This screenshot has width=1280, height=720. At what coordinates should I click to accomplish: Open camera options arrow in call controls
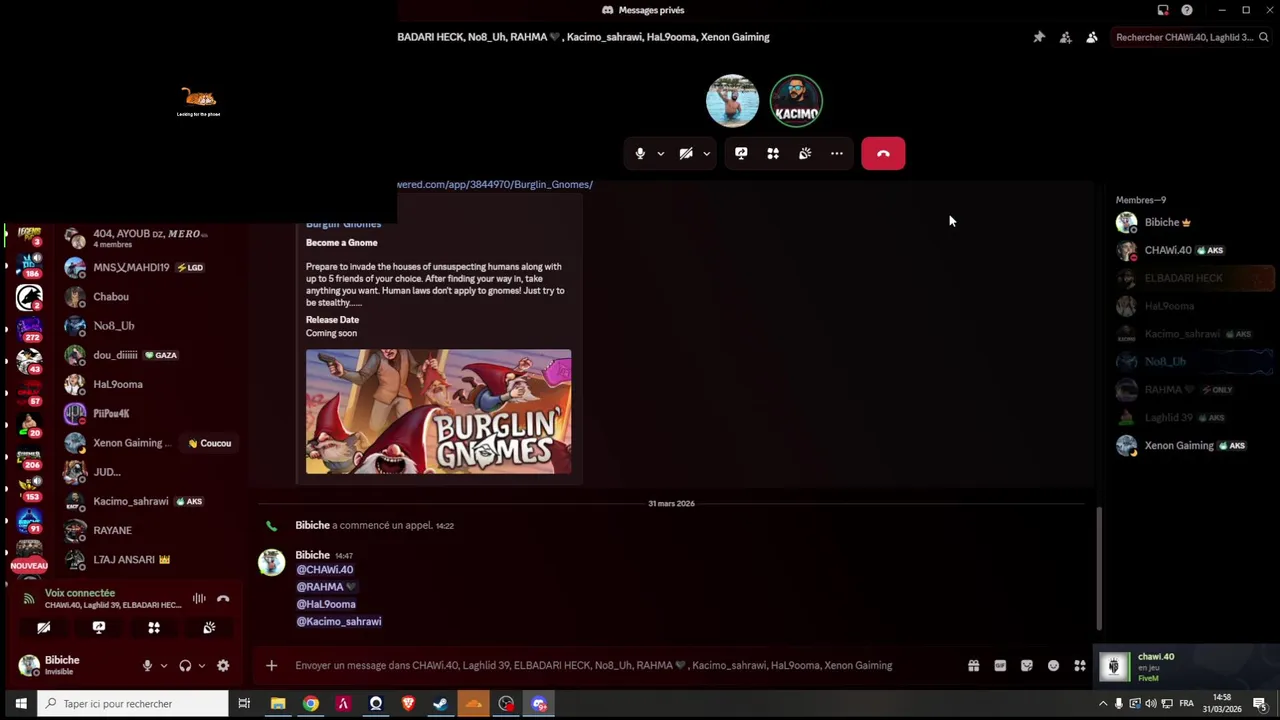pyautogui.click(x=706, y=154)
